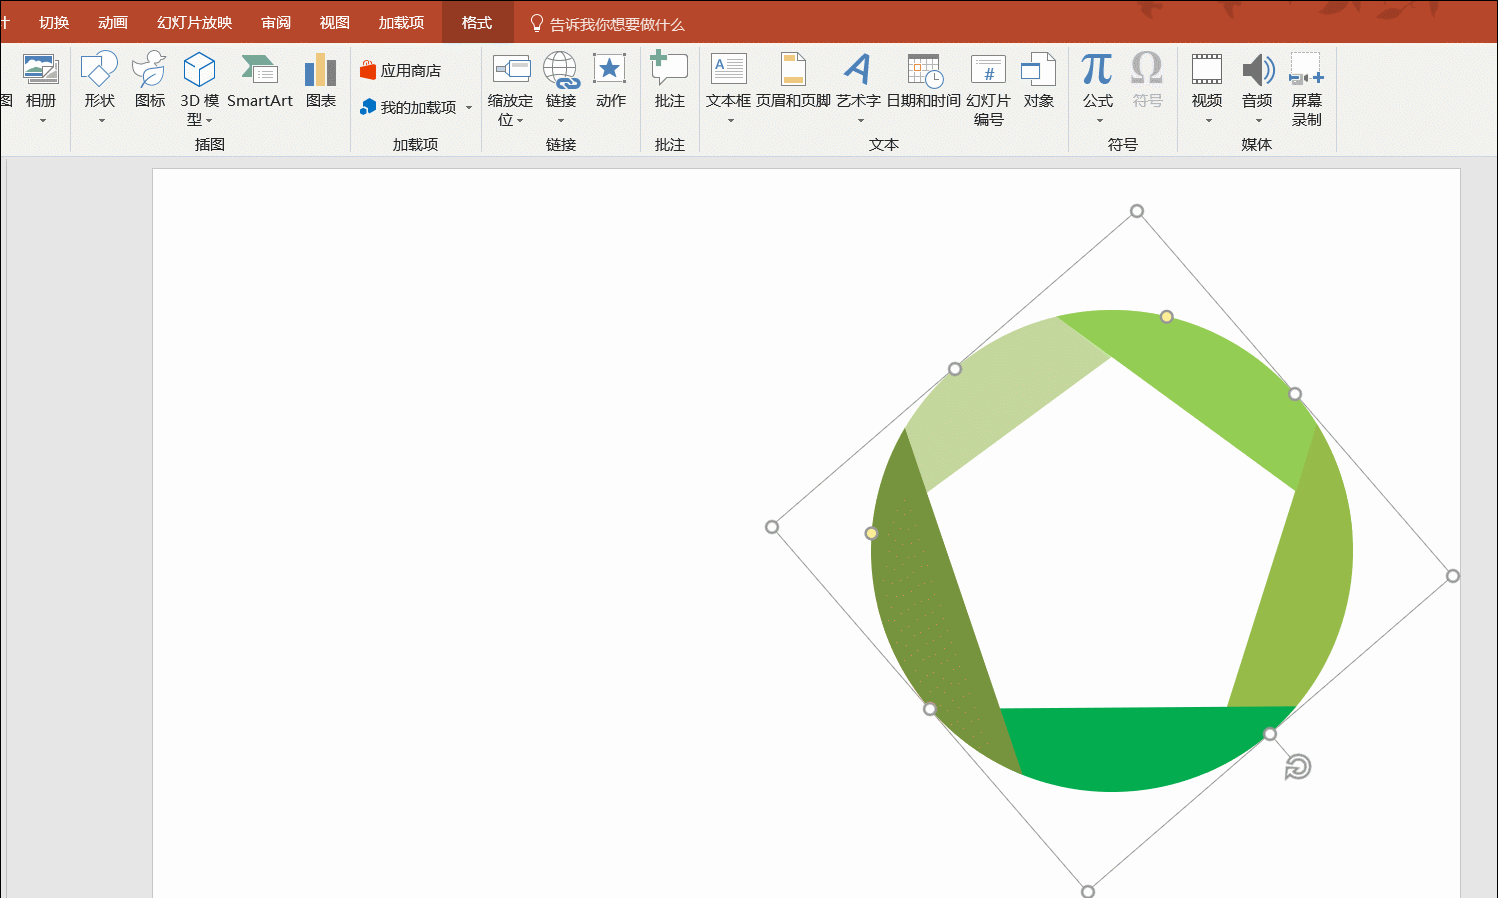Select the bright green bottom arc segment

click(1130, 748)
